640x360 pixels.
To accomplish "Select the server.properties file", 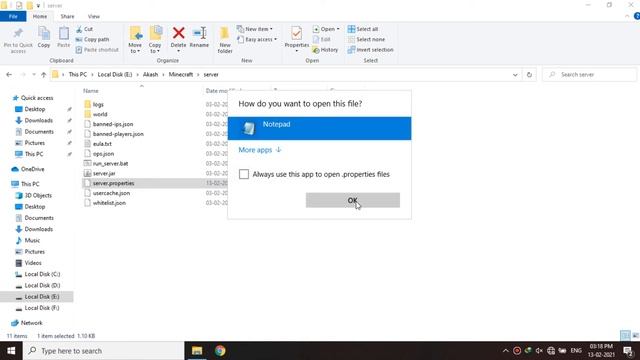I will click(113, 183).
